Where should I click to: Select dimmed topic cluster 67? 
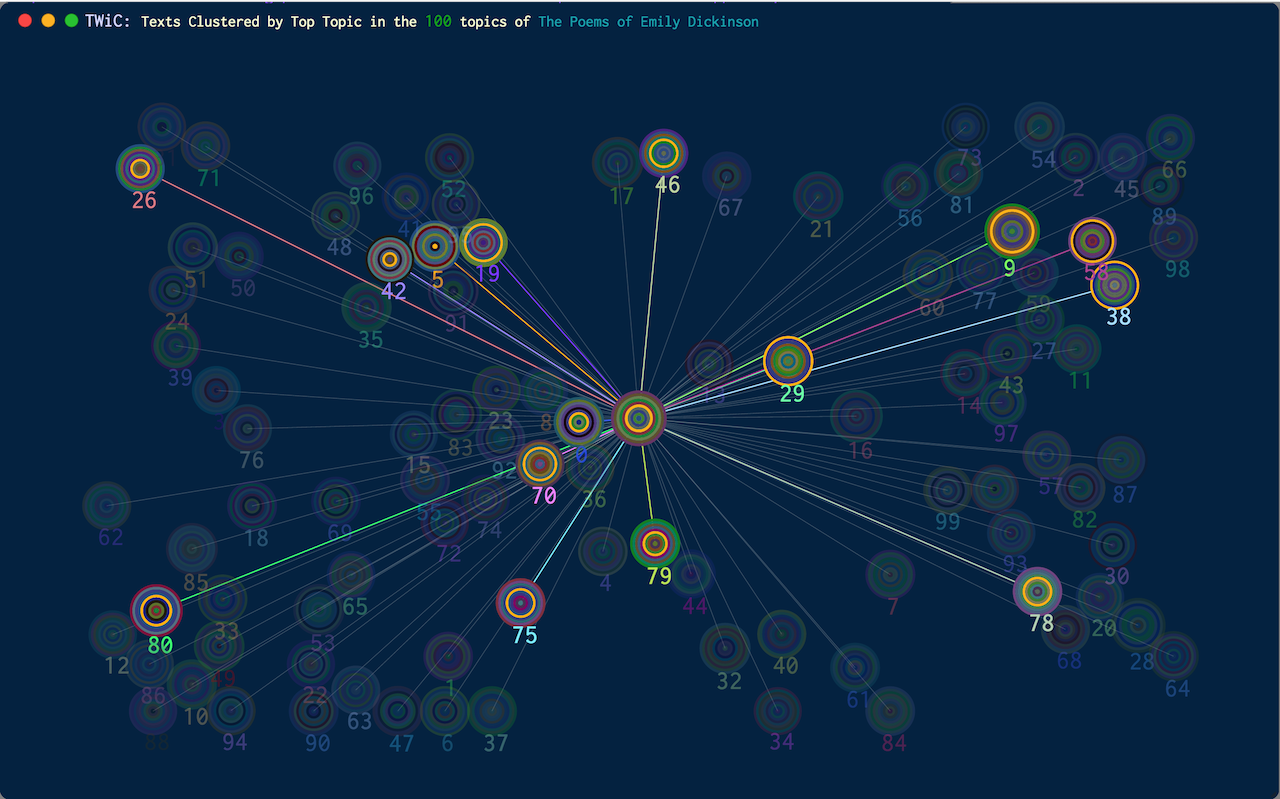727,176
